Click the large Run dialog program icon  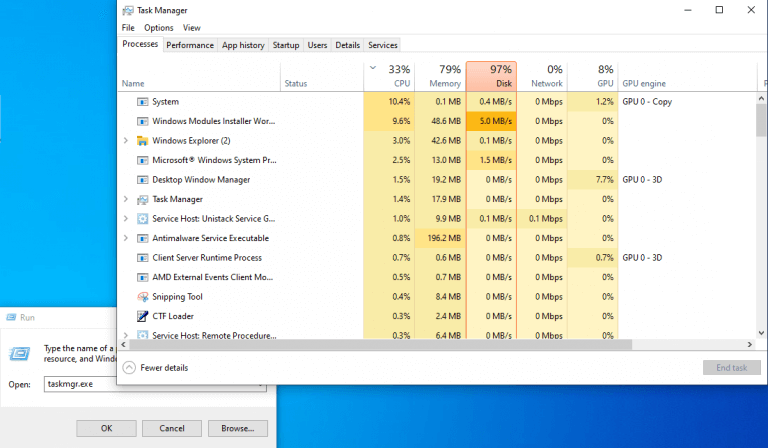pos(20,354)
